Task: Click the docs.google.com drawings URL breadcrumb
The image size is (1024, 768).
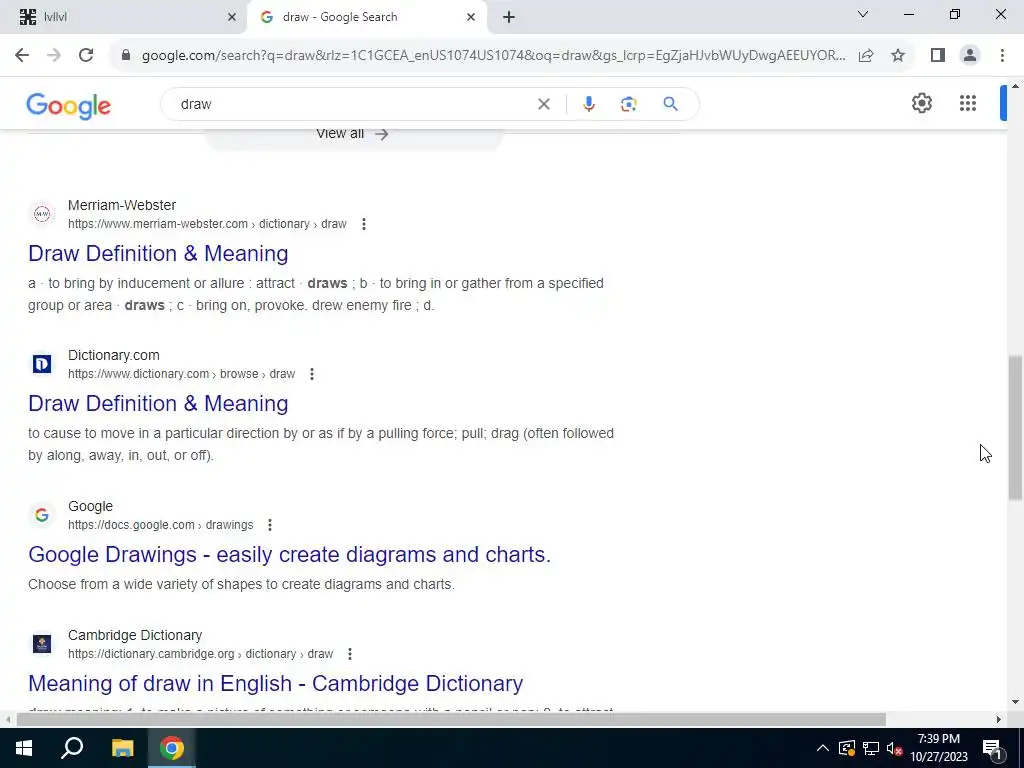Action: tap(161, 525)
